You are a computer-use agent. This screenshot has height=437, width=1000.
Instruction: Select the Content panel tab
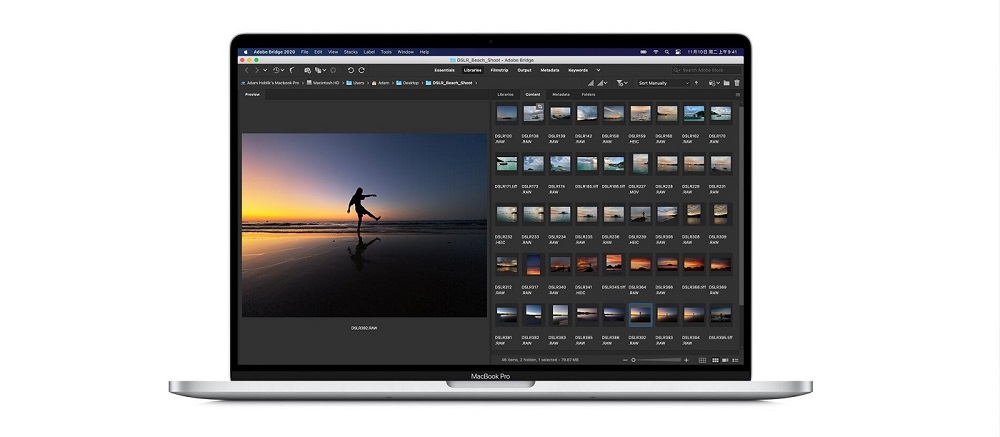pos(533,94)
